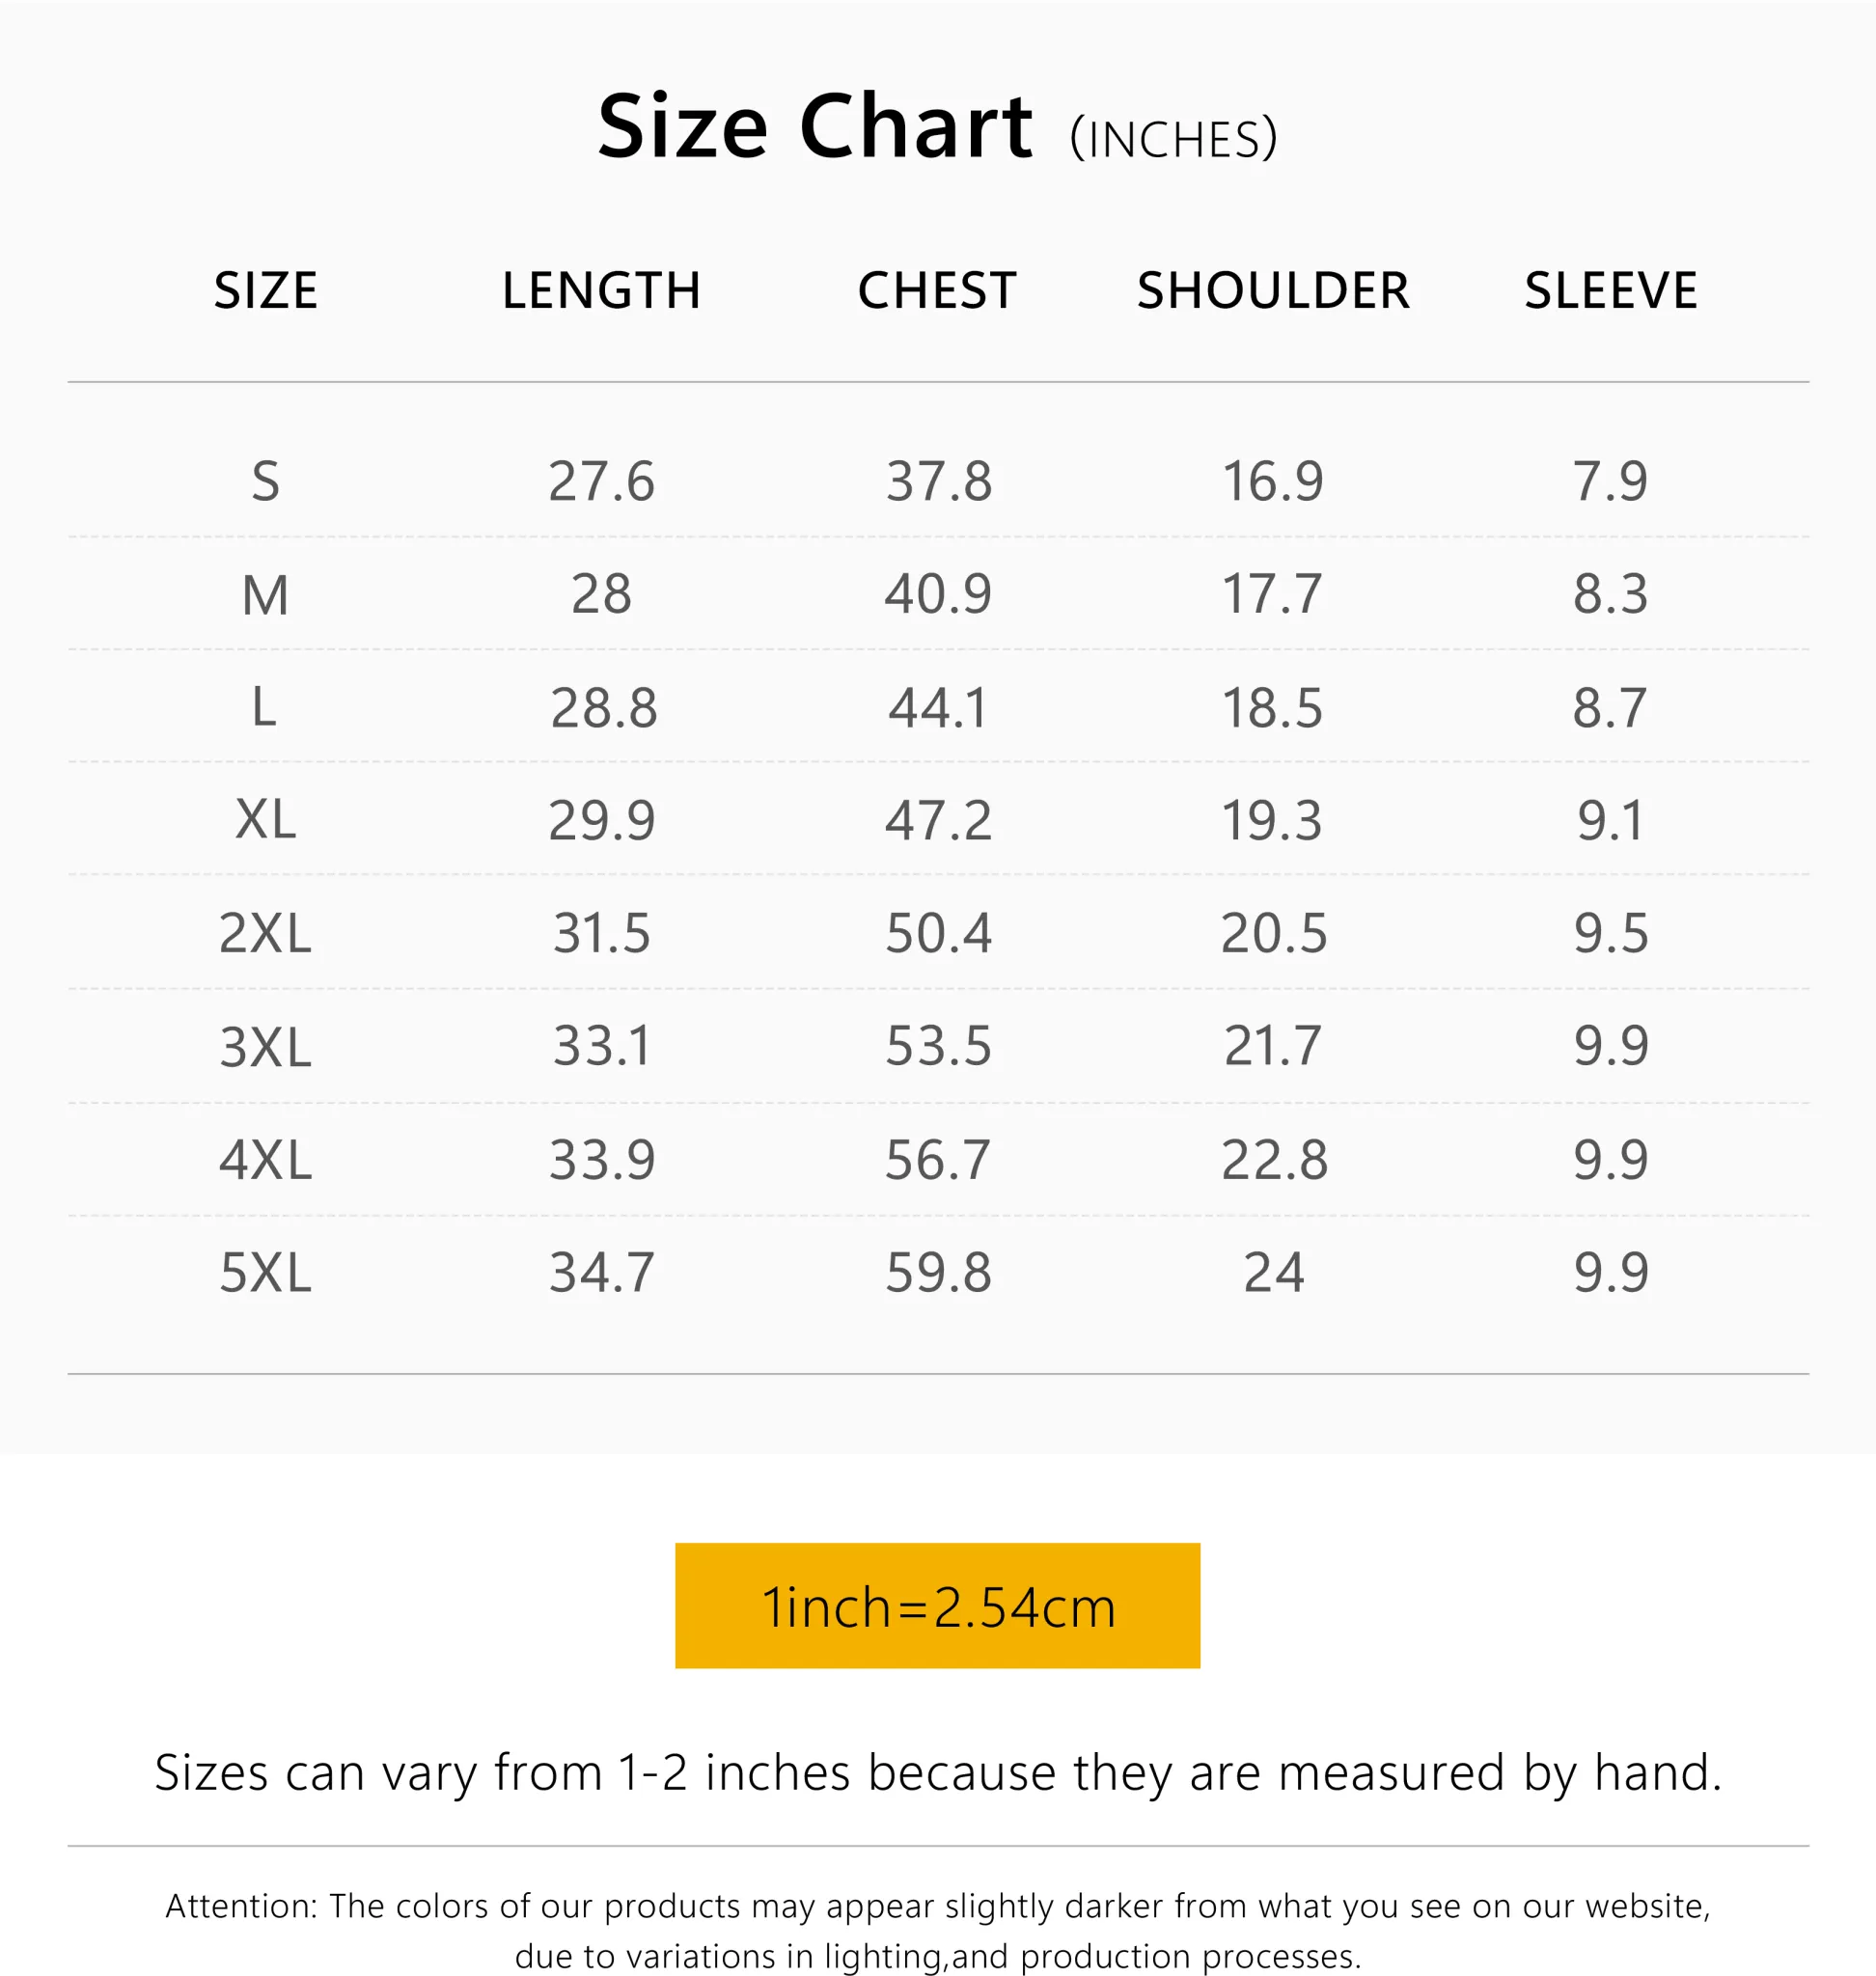This screenshot has width=1876, height=1976.
Task: Click the SLEEVE column header
Action: pyautogui.click(x=1610, y=291)
